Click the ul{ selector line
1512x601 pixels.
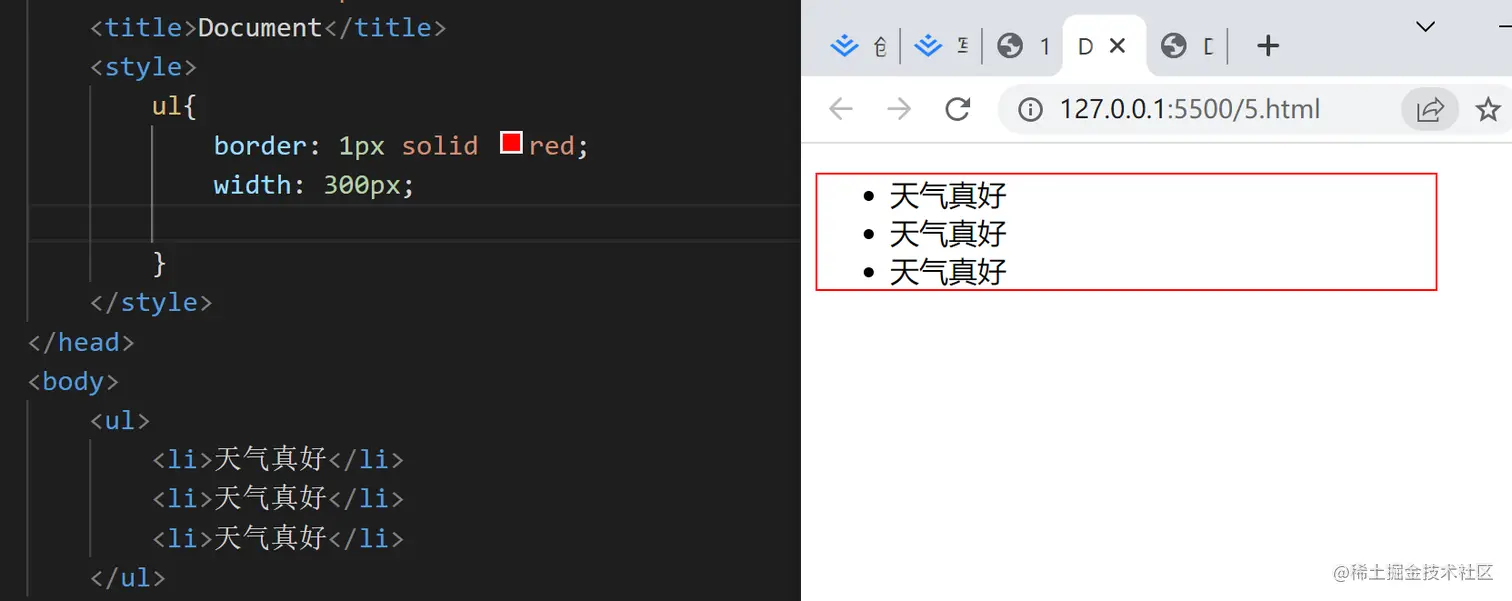(x=174, y=106)
